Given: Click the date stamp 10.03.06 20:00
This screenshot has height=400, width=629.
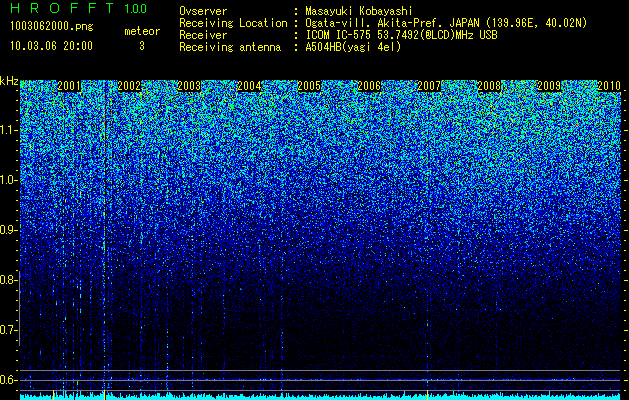Looking at the screenshot, I should [x=51, y=46].
